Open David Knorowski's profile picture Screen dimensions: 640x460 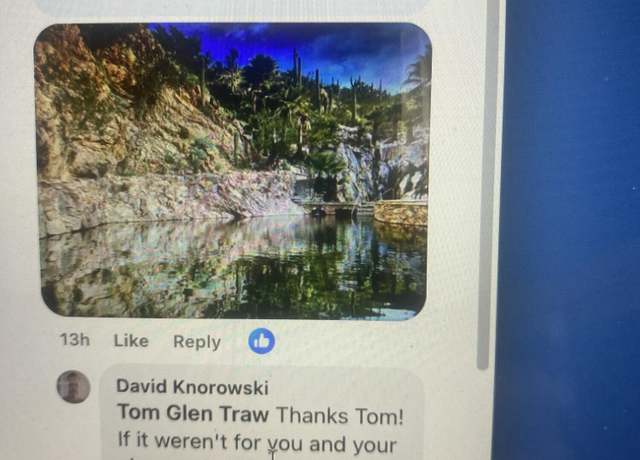[73, 387]
